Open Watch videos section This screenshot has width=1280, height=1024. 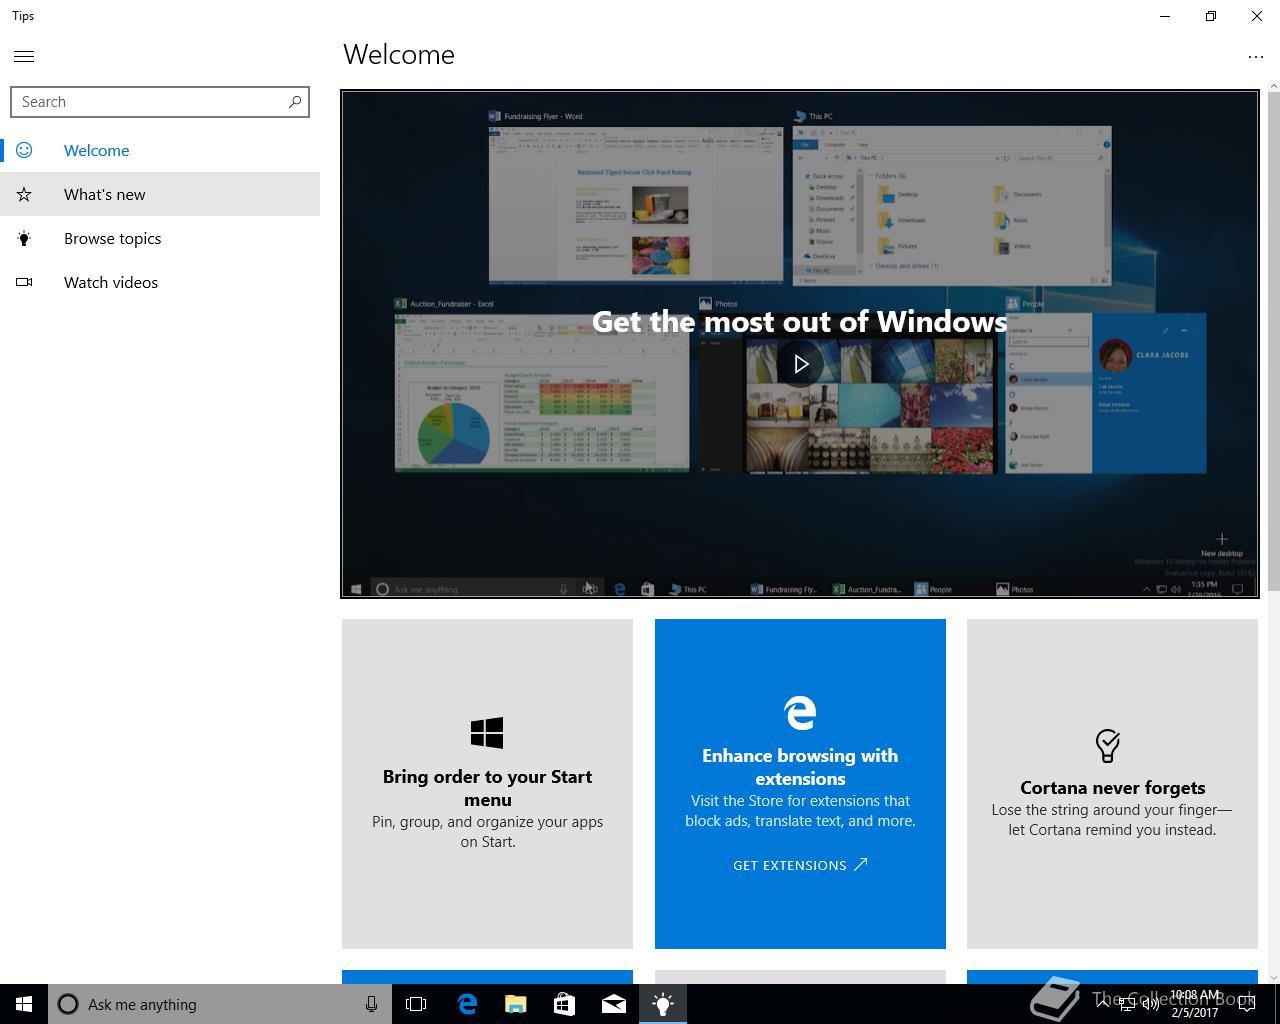coord(160,282)
